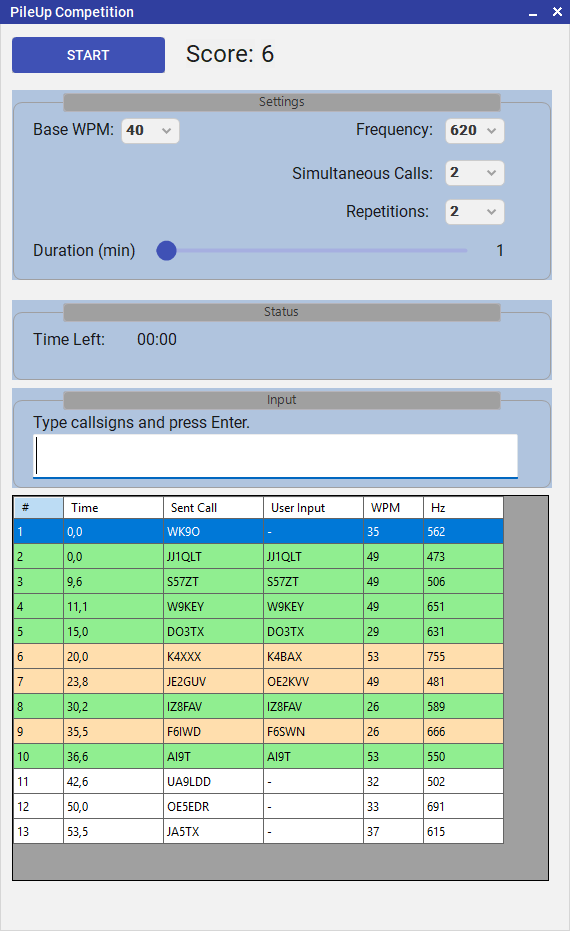Close the PileUp Competition window

click(x=557, y=12)
